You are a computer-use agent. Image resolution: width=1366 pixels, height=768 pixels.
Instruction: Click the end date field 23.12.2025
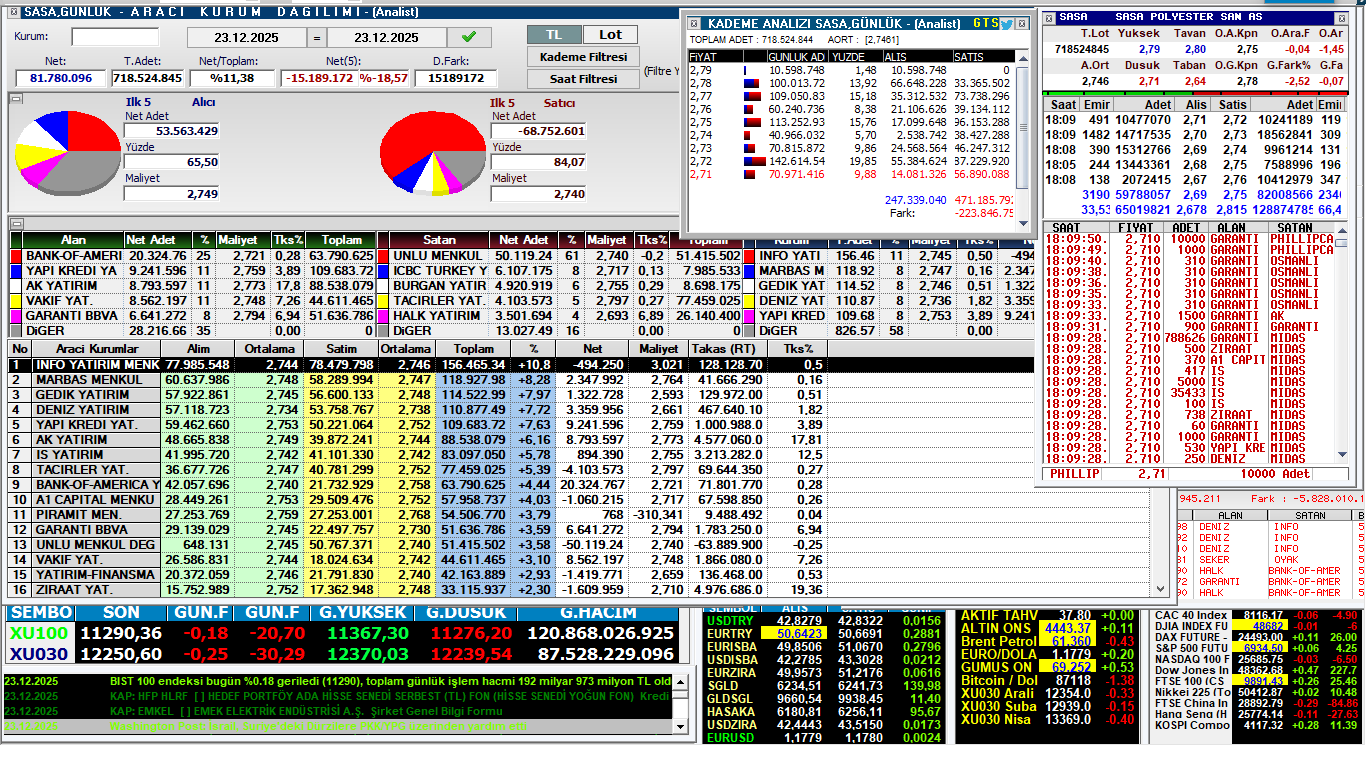[386, 37]
